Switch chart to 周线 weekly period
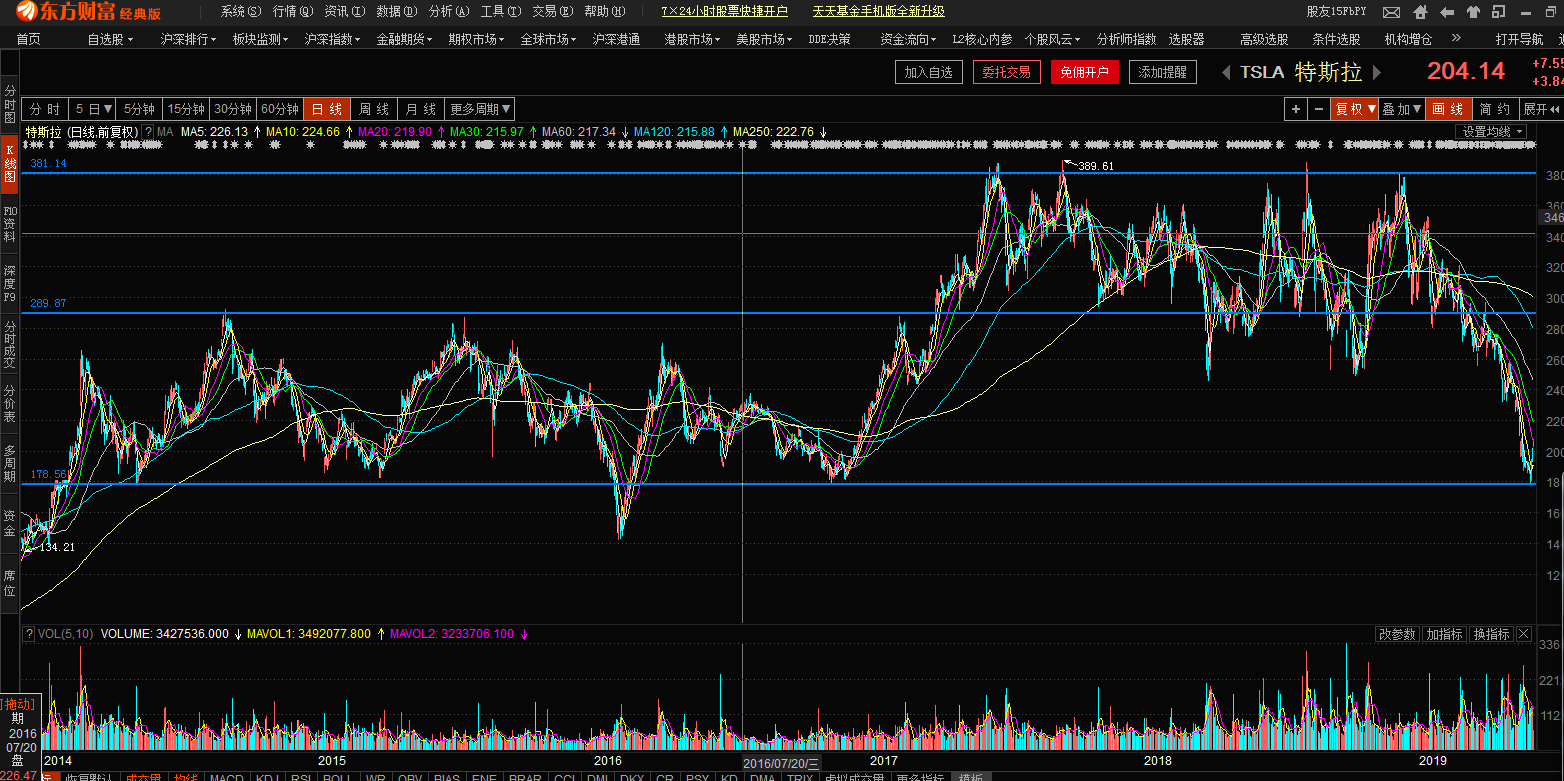This screenshot has height=781, width=1564. (374, 109)
